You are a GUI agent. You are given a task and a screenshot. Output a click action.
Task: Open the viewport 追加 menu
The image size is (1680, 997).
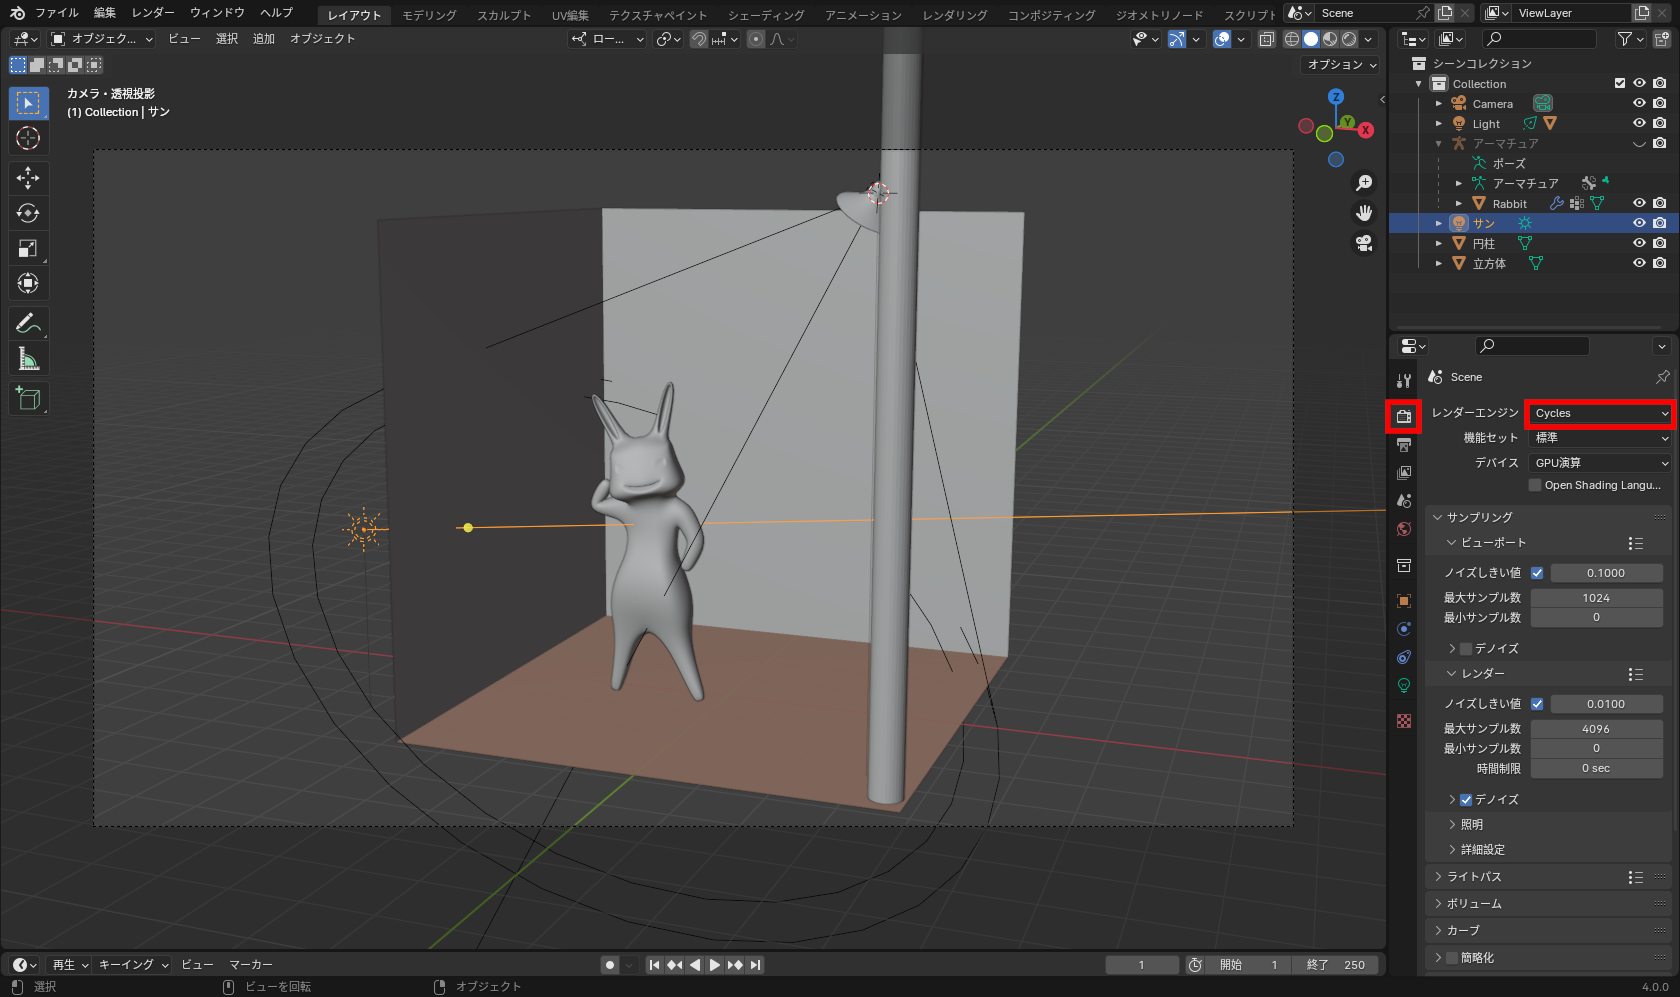pos(264,39)
